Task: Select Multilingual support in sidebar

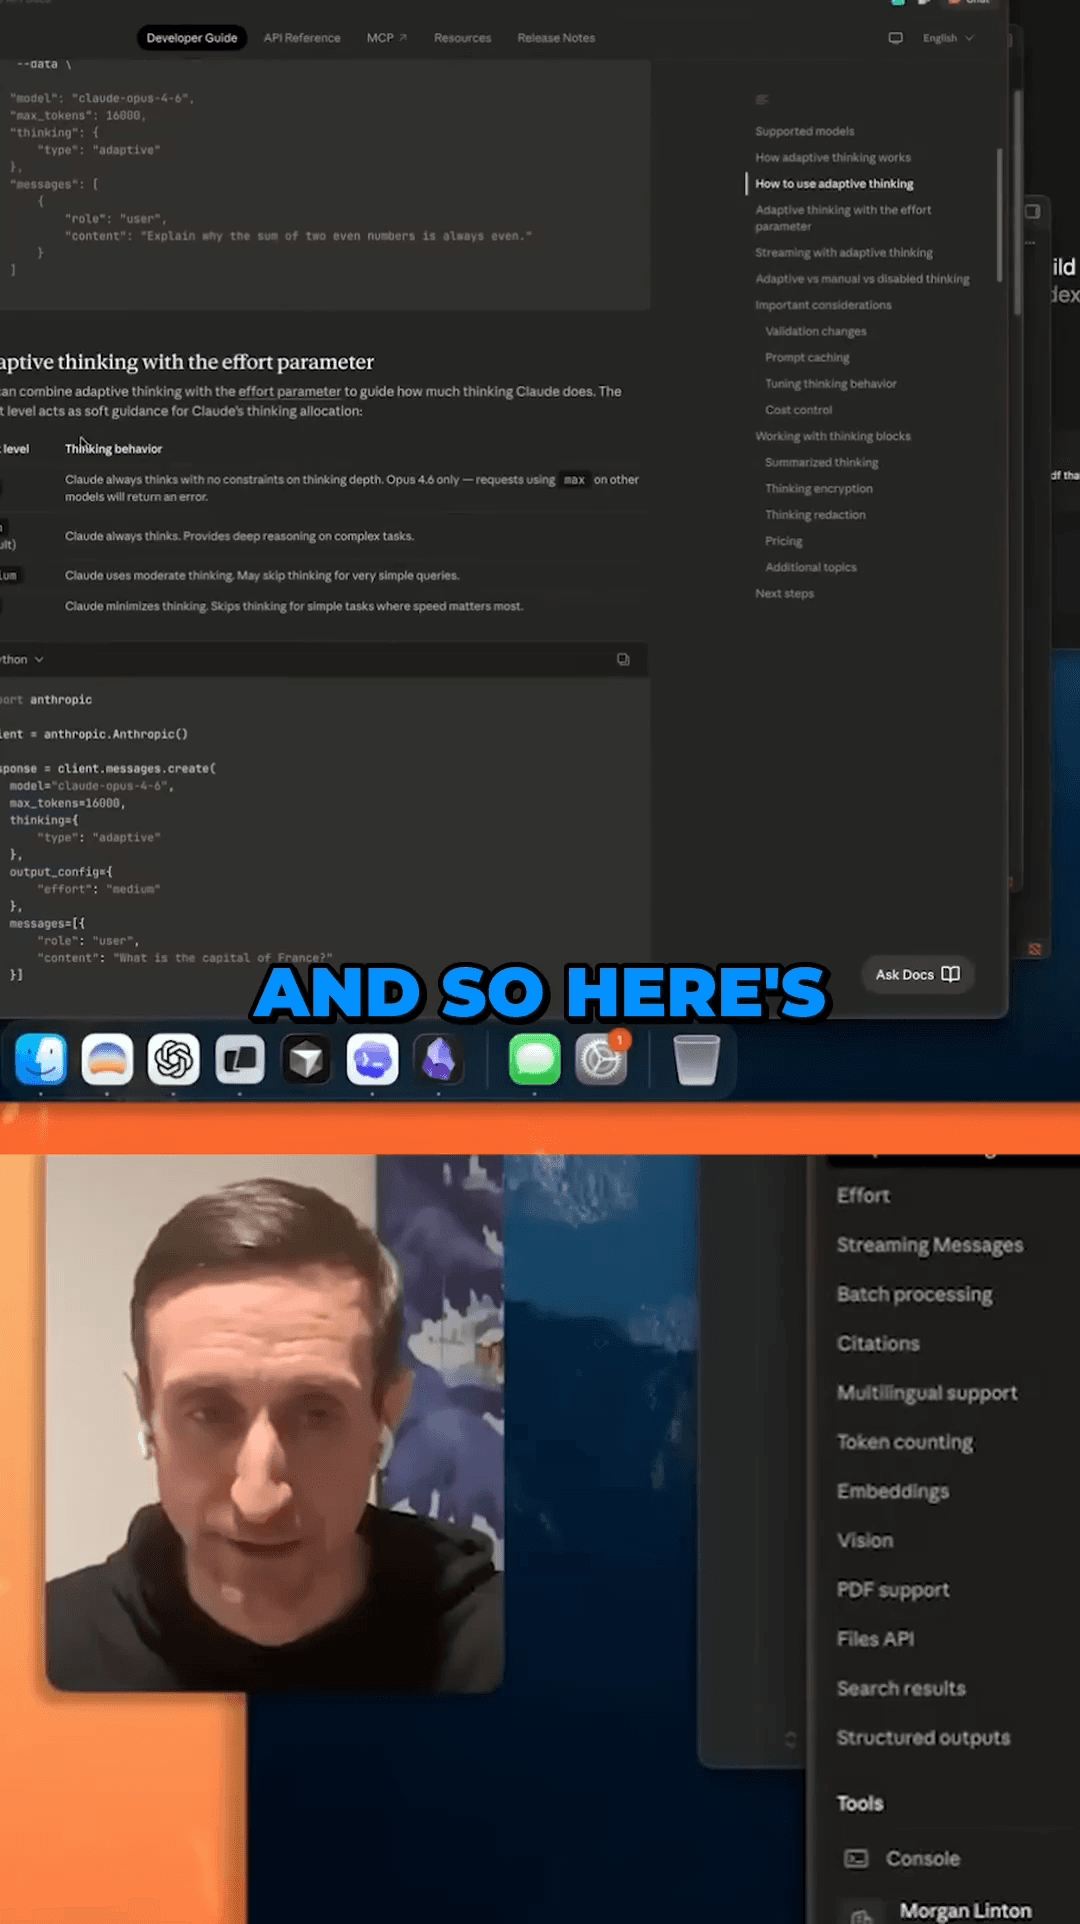Action: tap(927, 1392)
